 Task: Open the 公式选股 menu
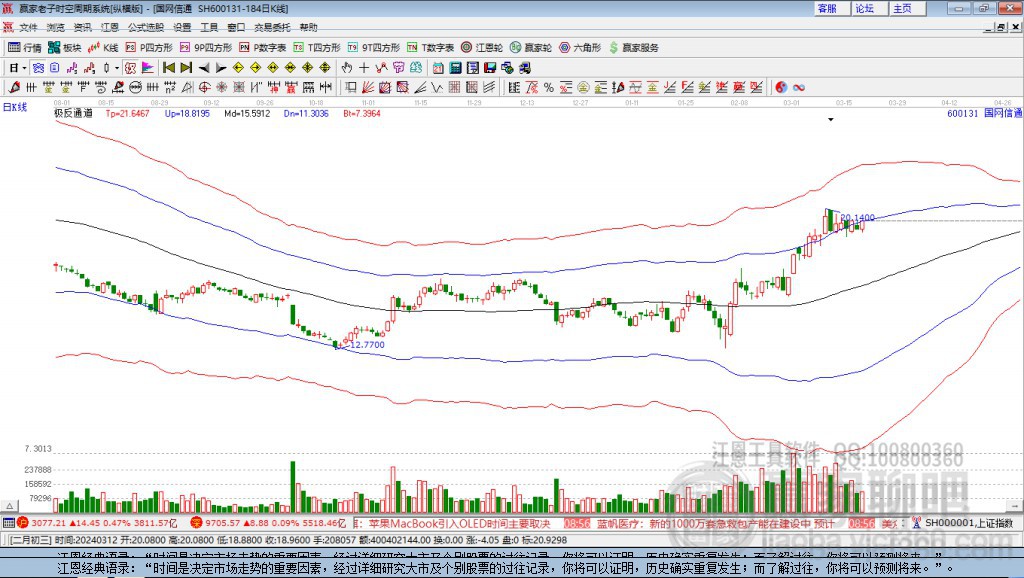click(144, 27)
